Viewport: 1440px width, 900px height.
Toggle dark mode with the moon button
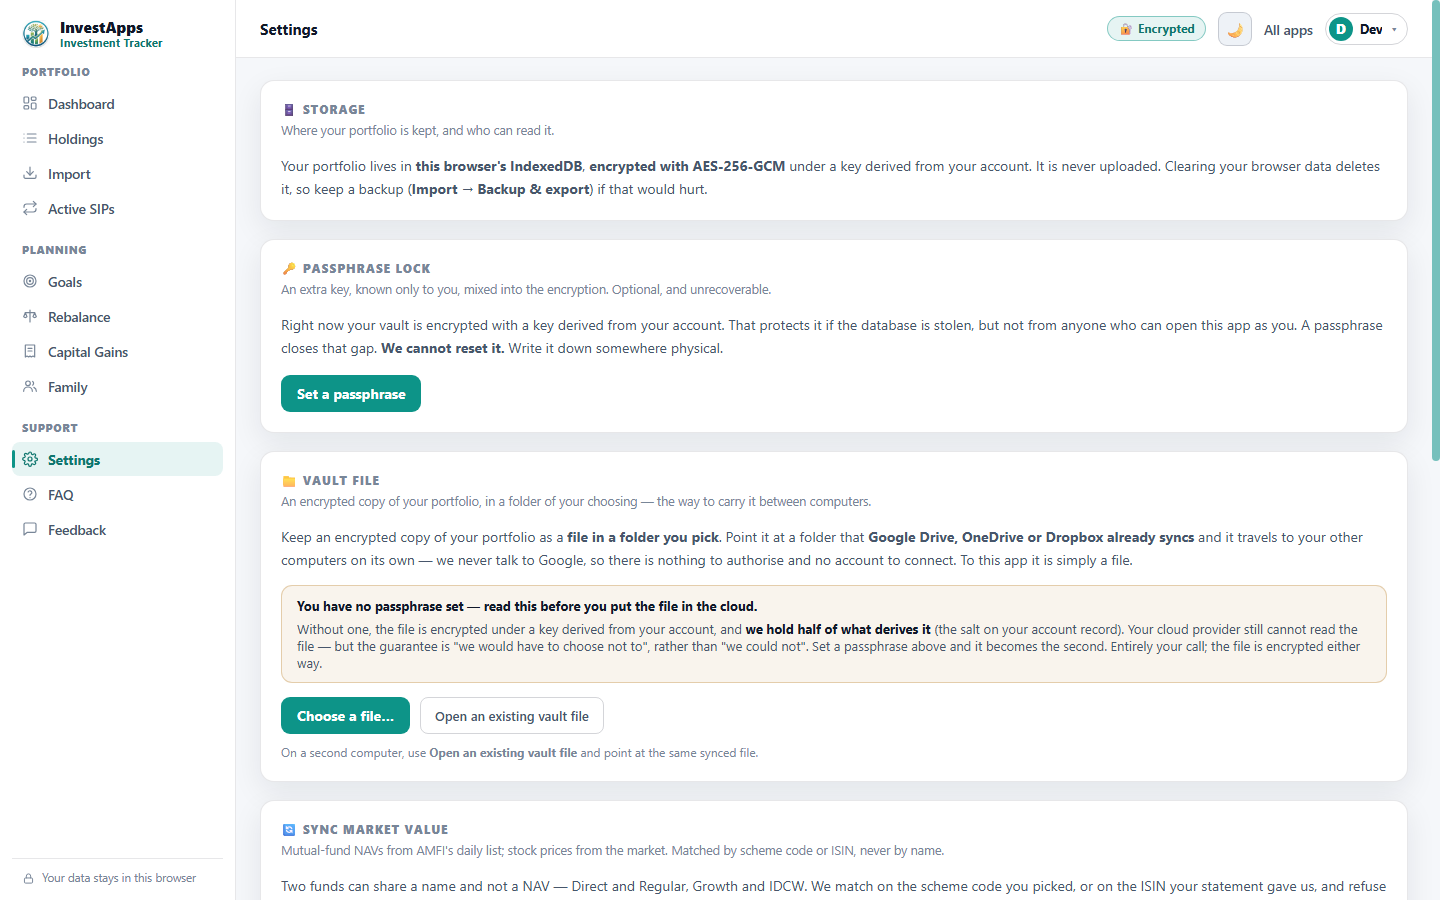pos(1235,29)
